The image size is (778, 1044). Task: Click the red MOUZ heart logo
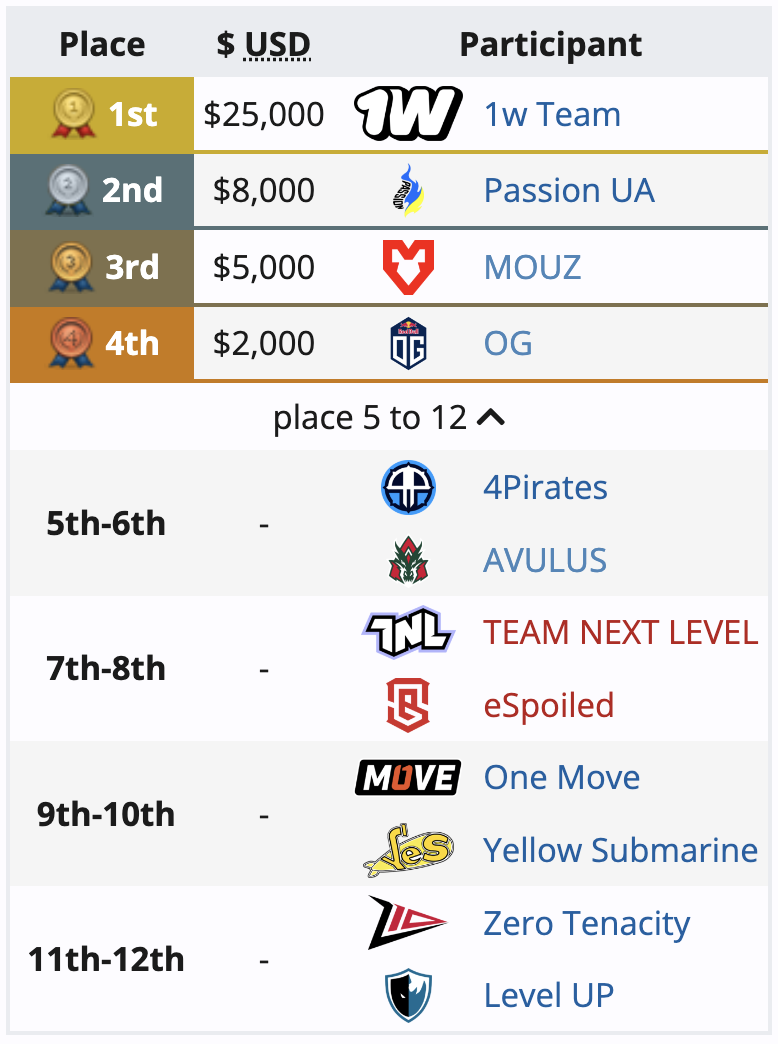coord(408,267)
